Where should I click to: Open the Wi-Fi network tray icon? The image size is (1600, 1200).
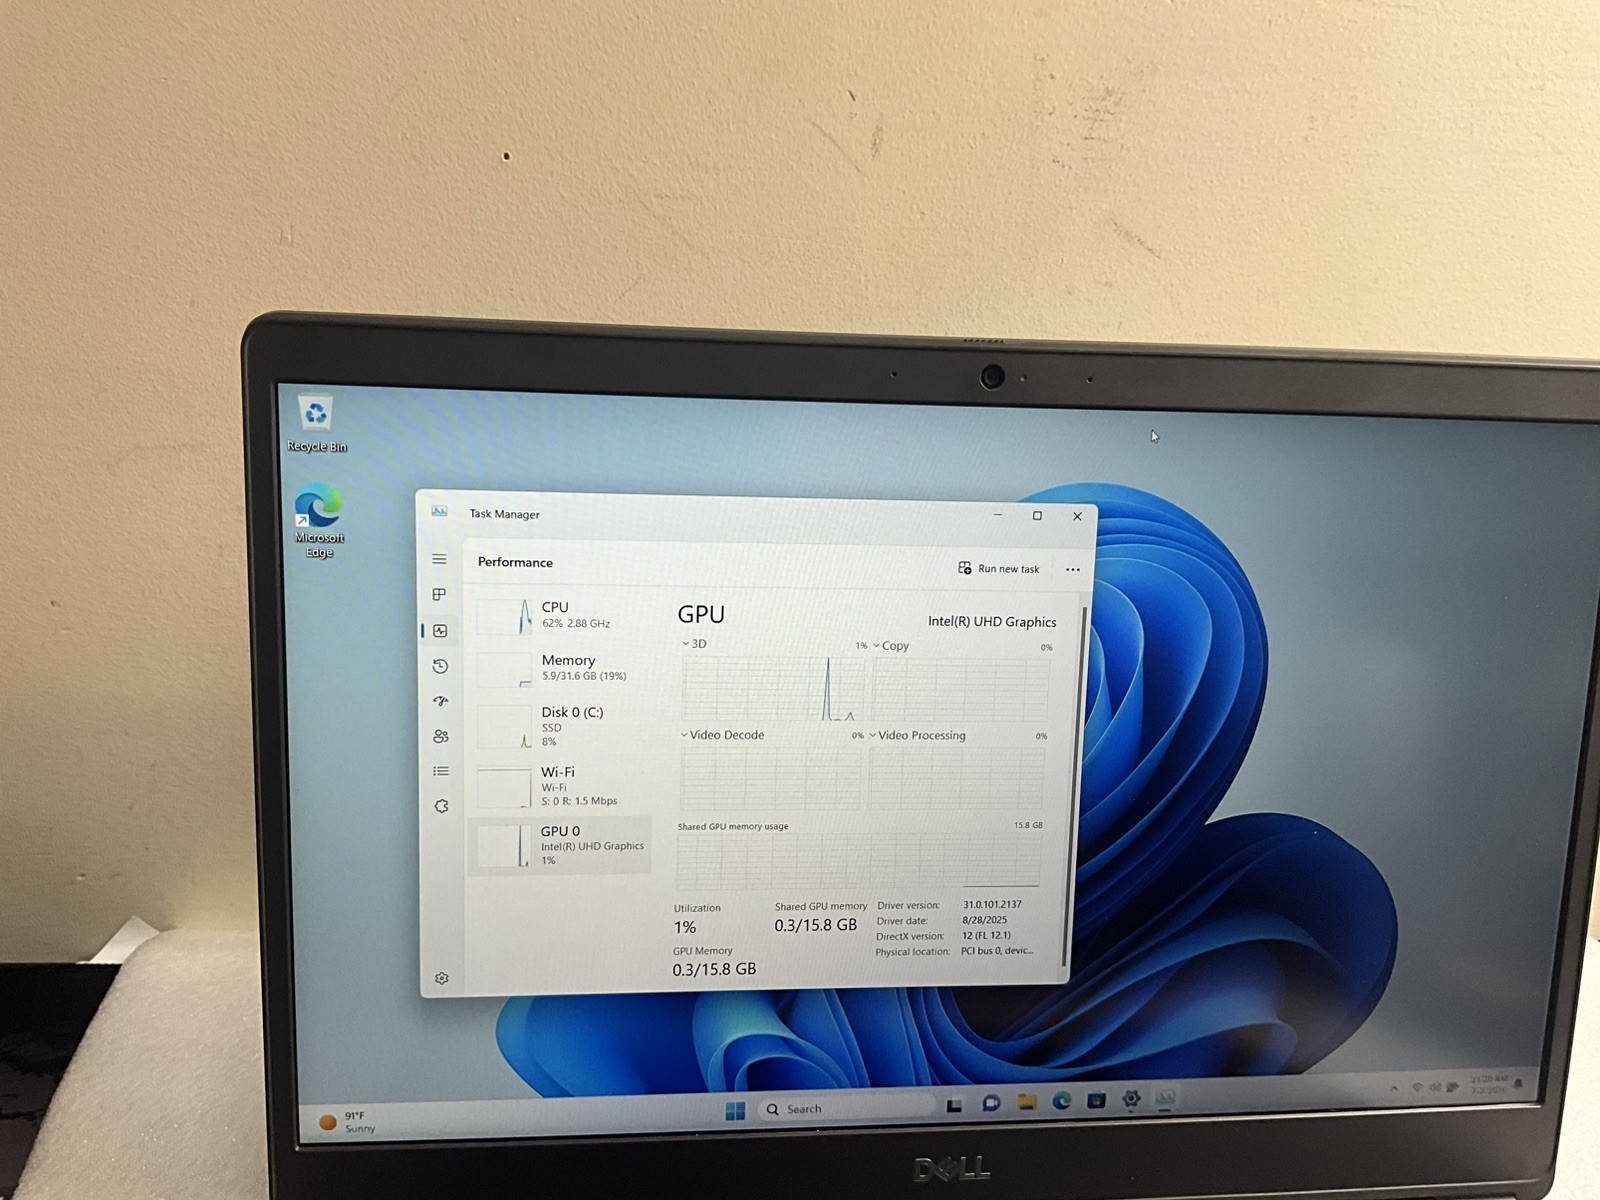point(1417,1087)
